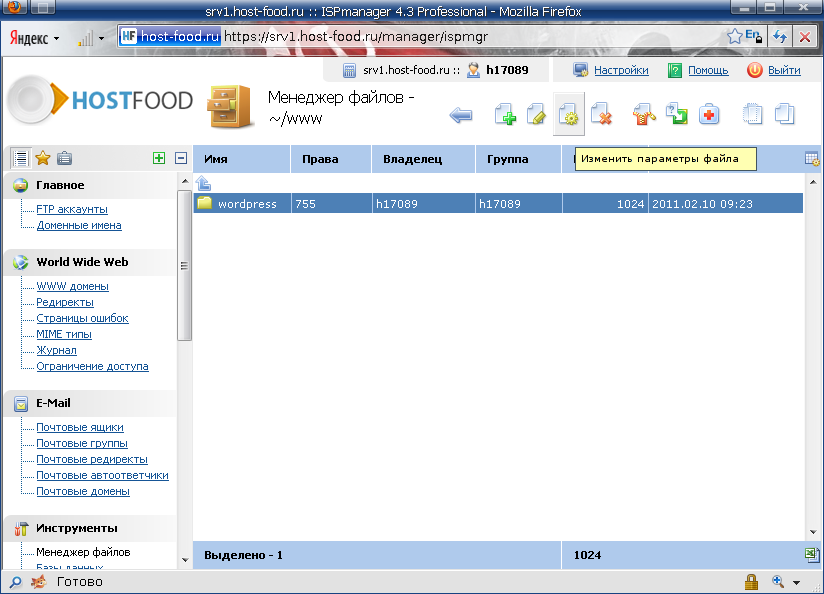The height and width of the screenshot is (594, 824).
Task: Click the first-aid kit toolbar icon
Action: [x=709, y=116]
